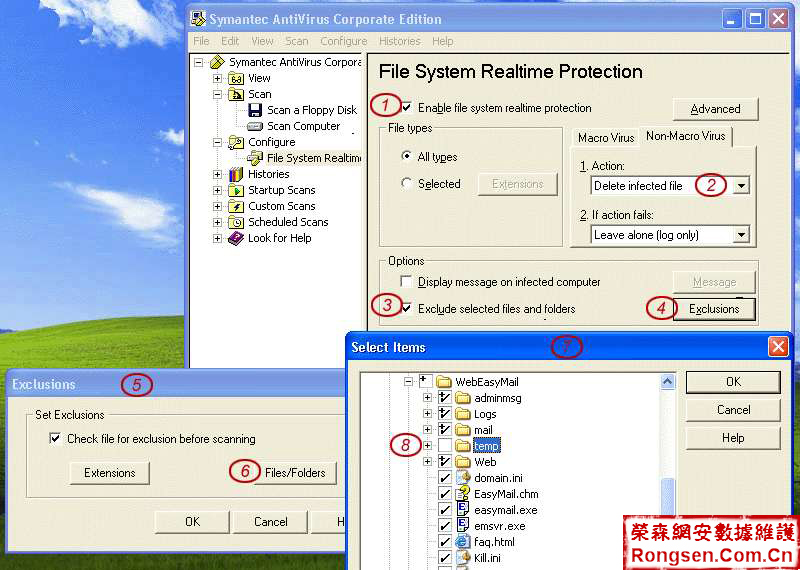Click the Custom Scans lightning icon
The height and width of the screenshot is (570, 800).
(x=236, y=206)
